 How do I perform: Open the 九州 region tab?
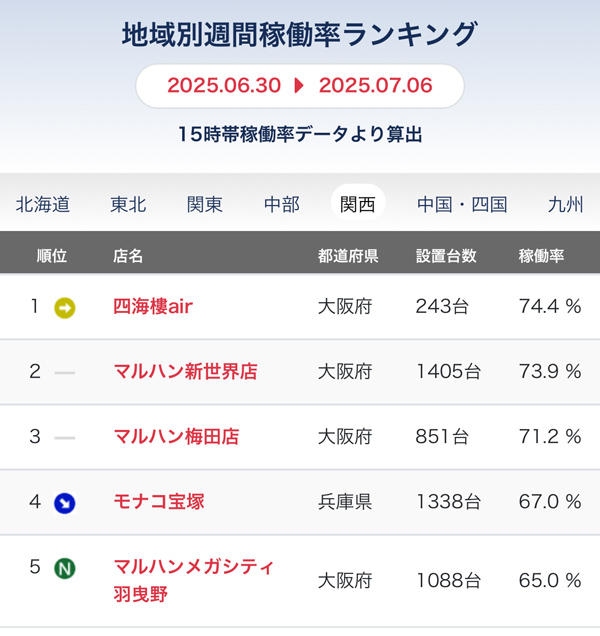tap(566, 204)
